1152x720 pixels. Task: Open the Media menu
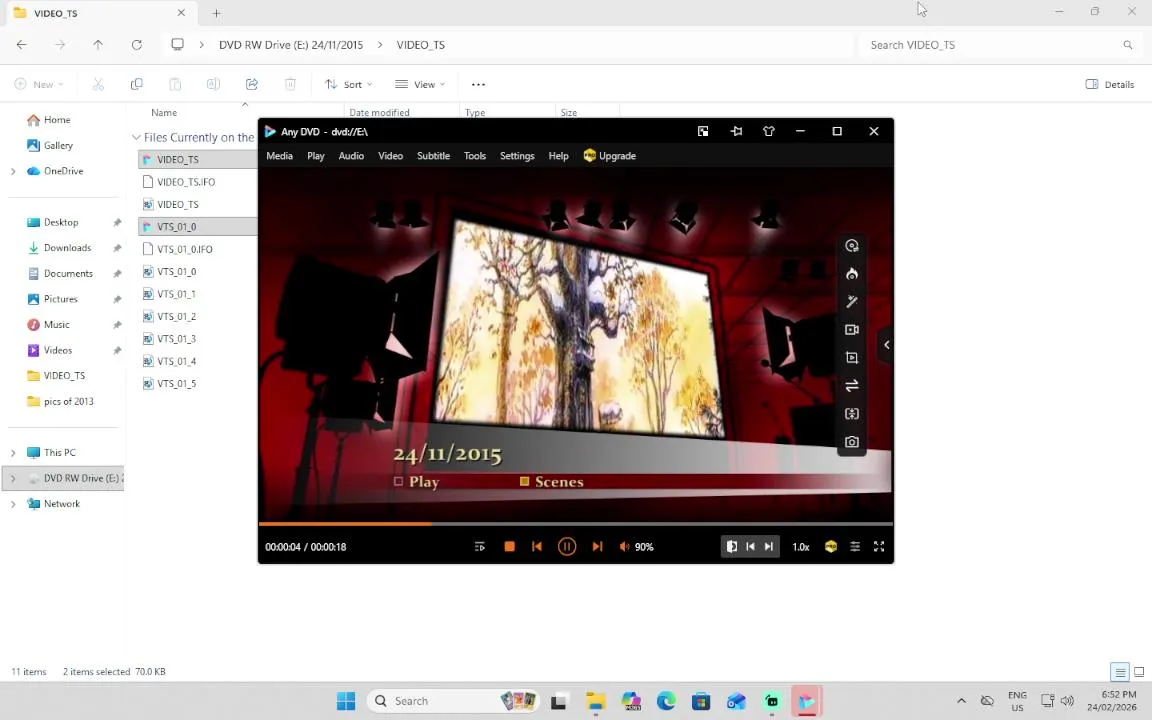(x=279, y=156)
